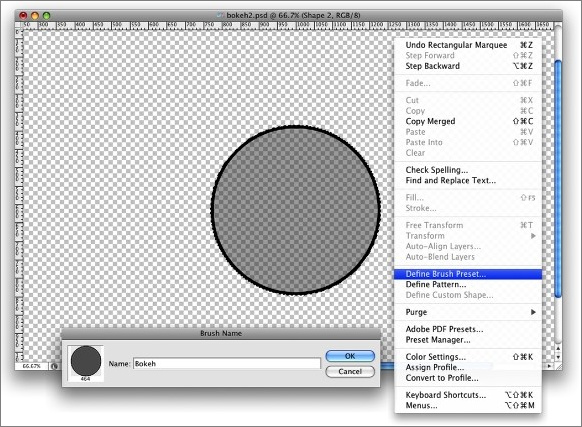This screenshot has height=427, width=582.
Task: Click the Name text field containing Bokeh
Action: click(x=226, y=364)
